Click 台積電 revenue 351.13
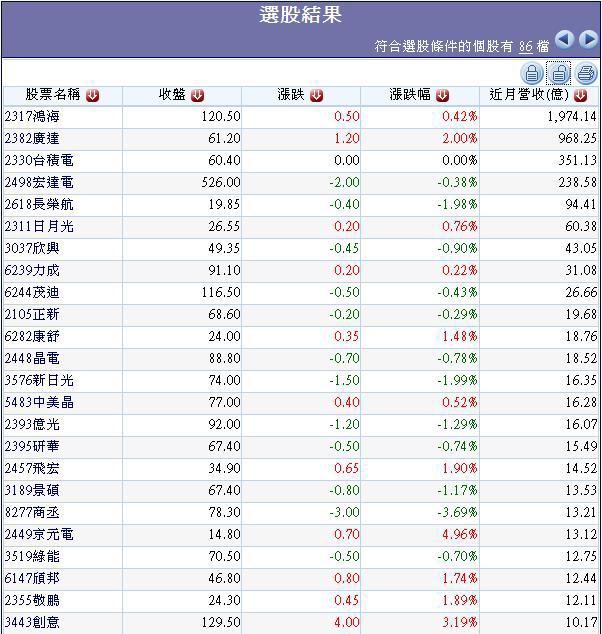The width and height of the screenshot is (602, 634). [577, 161]
